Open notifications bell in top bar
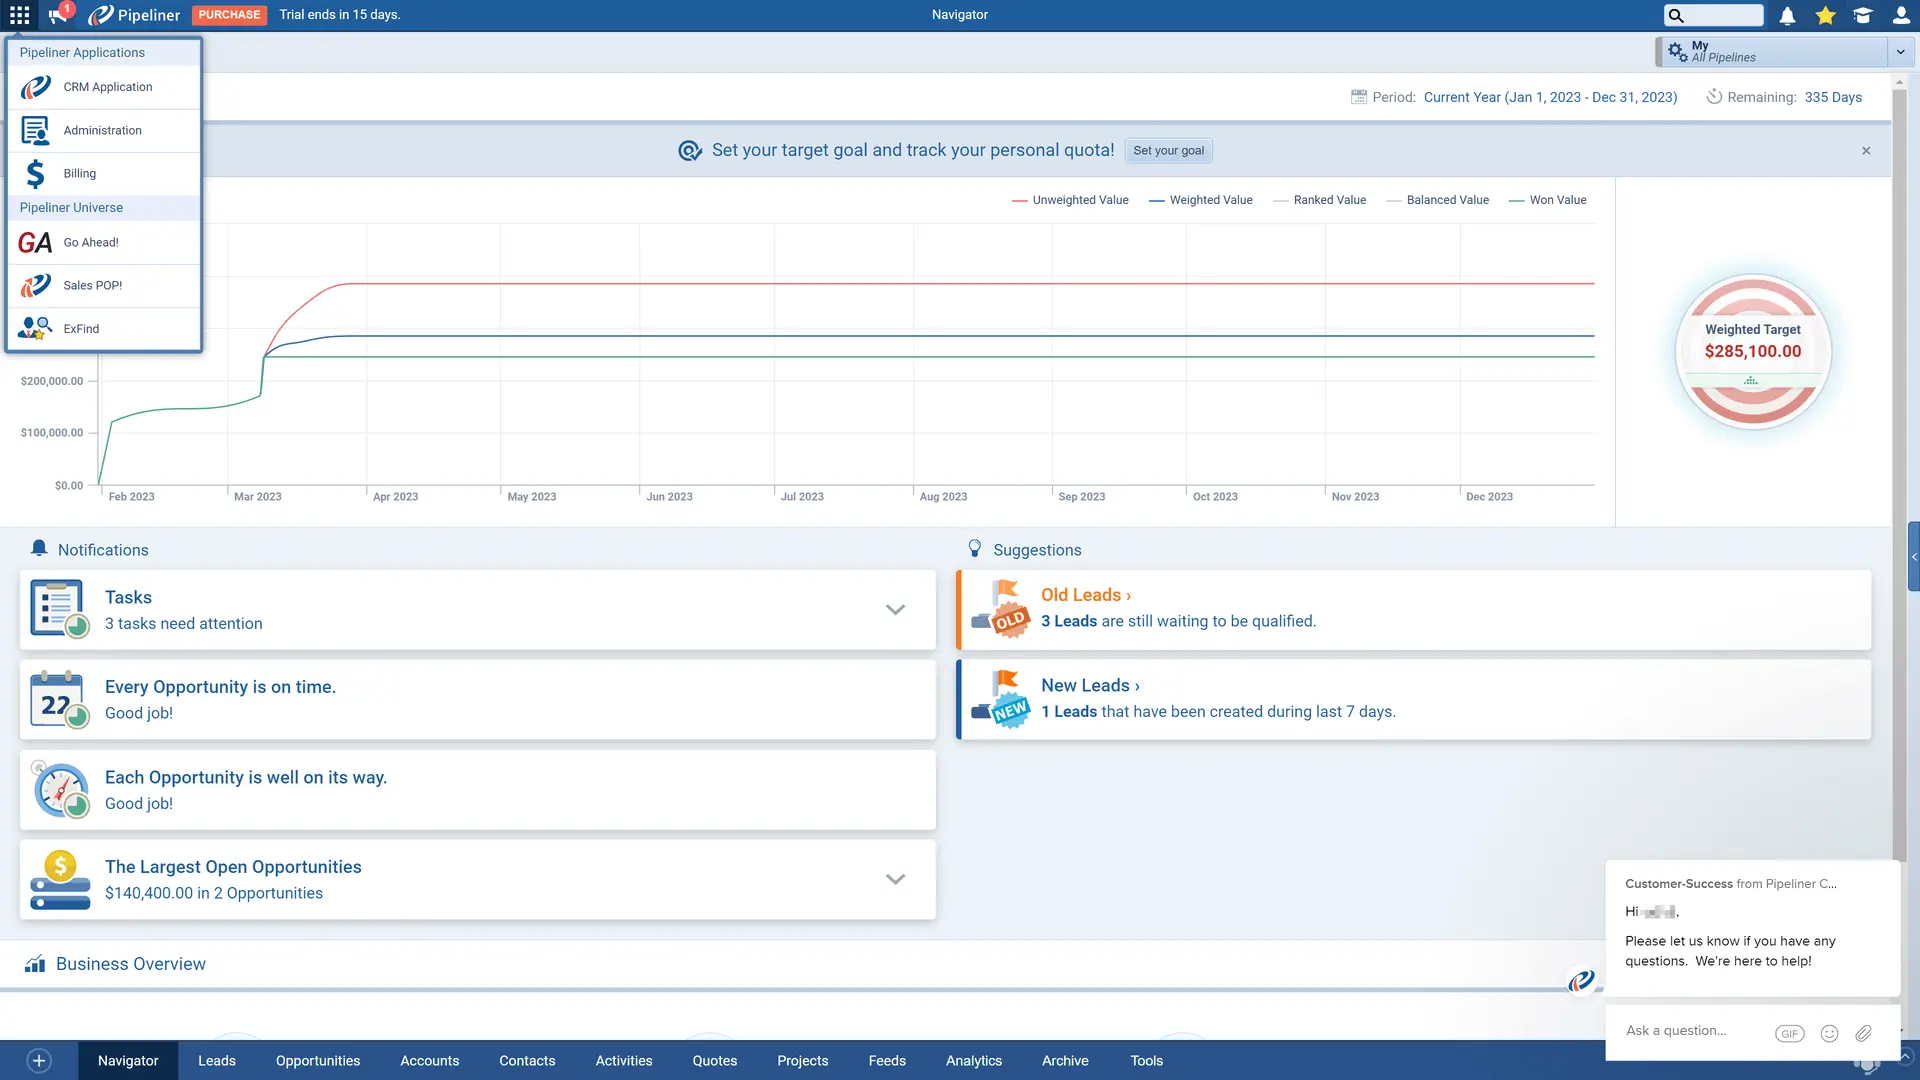The image size is (1920, 1080). [x=1787, y=15]
